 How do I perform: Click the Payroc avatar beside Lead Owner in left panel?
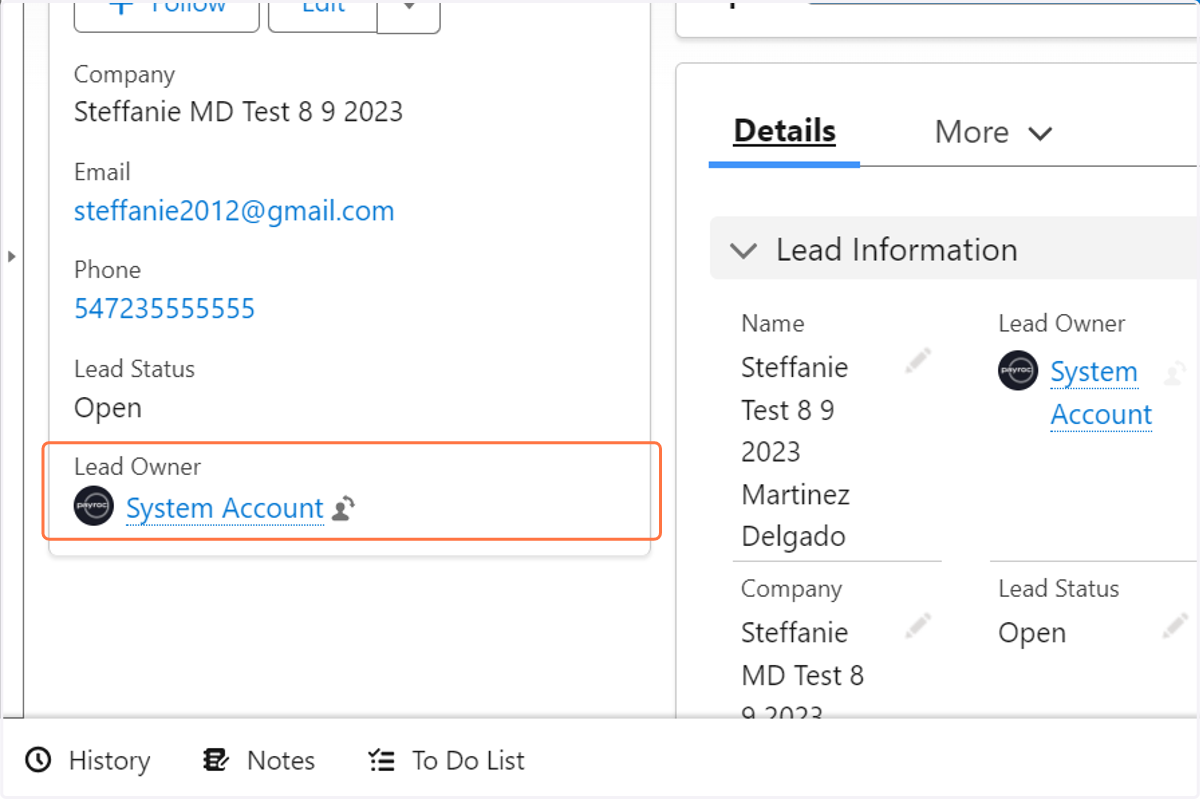(x=94, y=506)
